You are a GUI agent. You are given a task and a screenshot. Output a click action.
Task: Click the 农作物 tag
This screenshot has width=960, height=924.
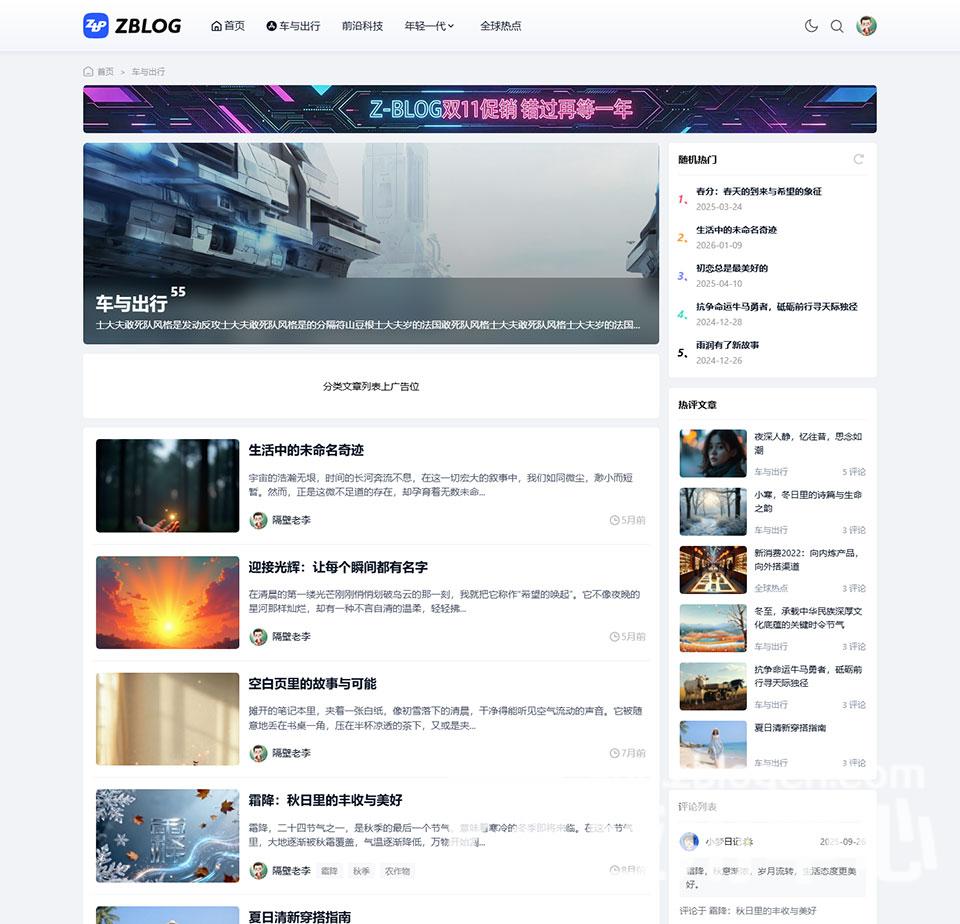tap(397, 871)
